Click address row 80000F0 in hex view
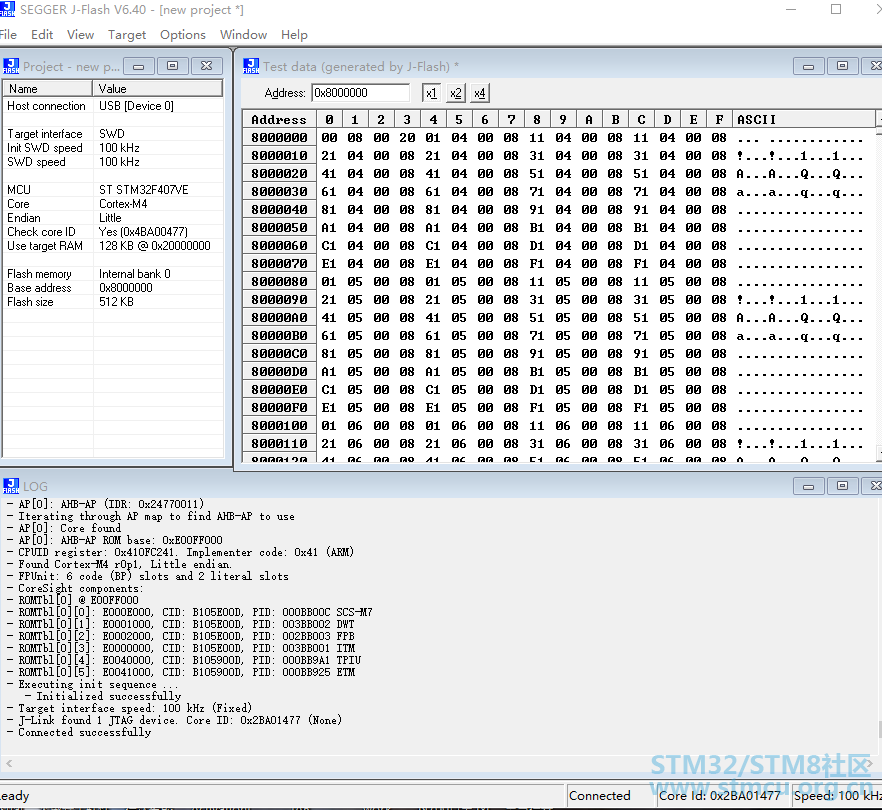 click(280, 408)
